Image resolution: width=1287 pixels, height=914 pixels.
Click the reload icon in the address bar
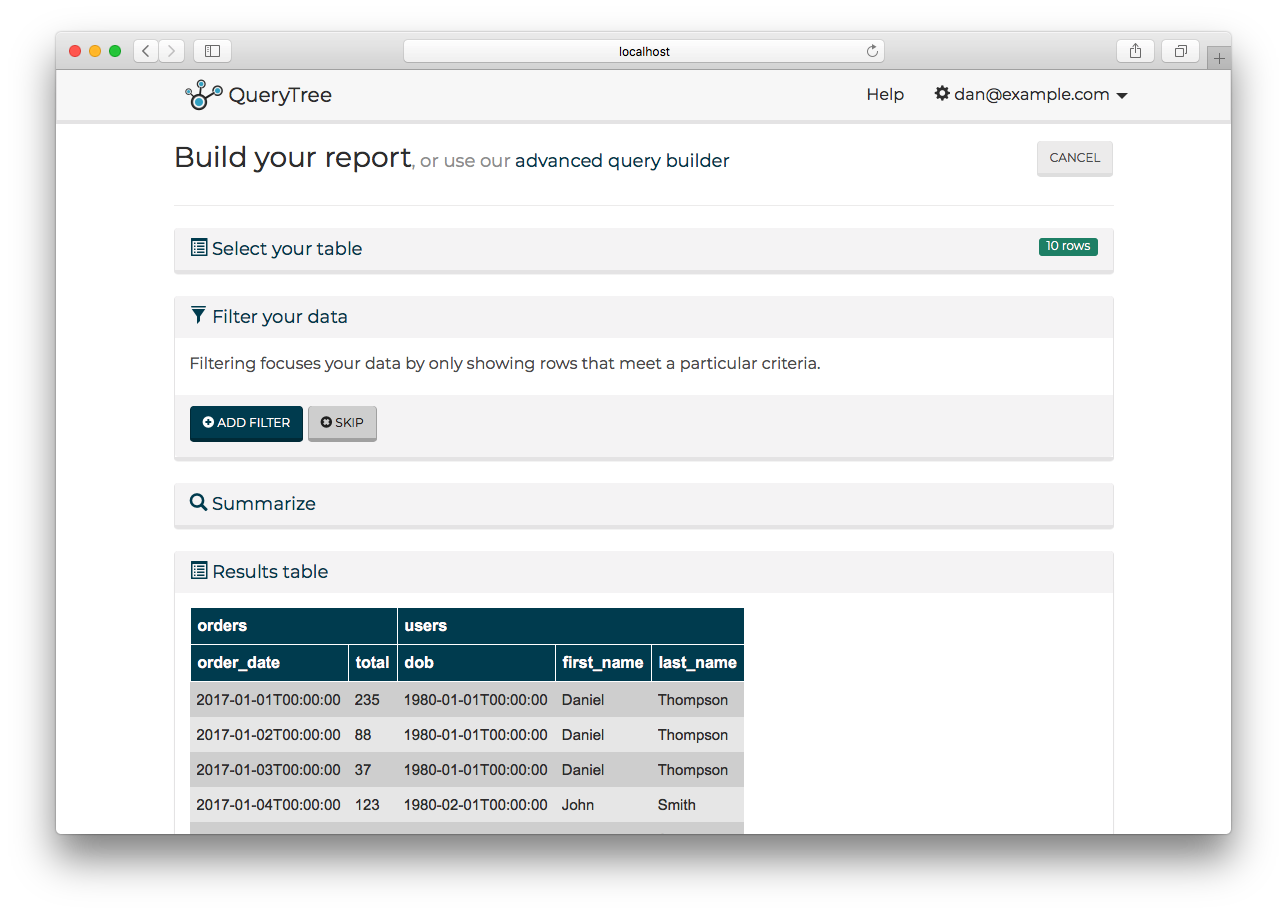pyautogui.click(x=871, y=50)
